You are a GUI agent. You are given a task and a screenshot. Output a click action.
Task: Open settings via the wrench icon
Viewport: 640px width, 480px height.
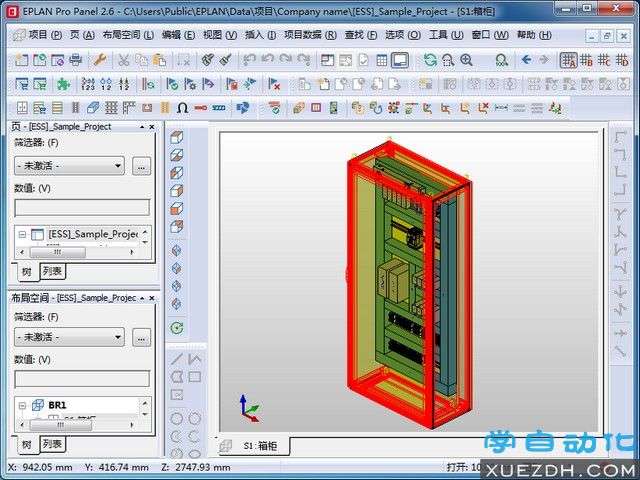(x=99, y=60)
